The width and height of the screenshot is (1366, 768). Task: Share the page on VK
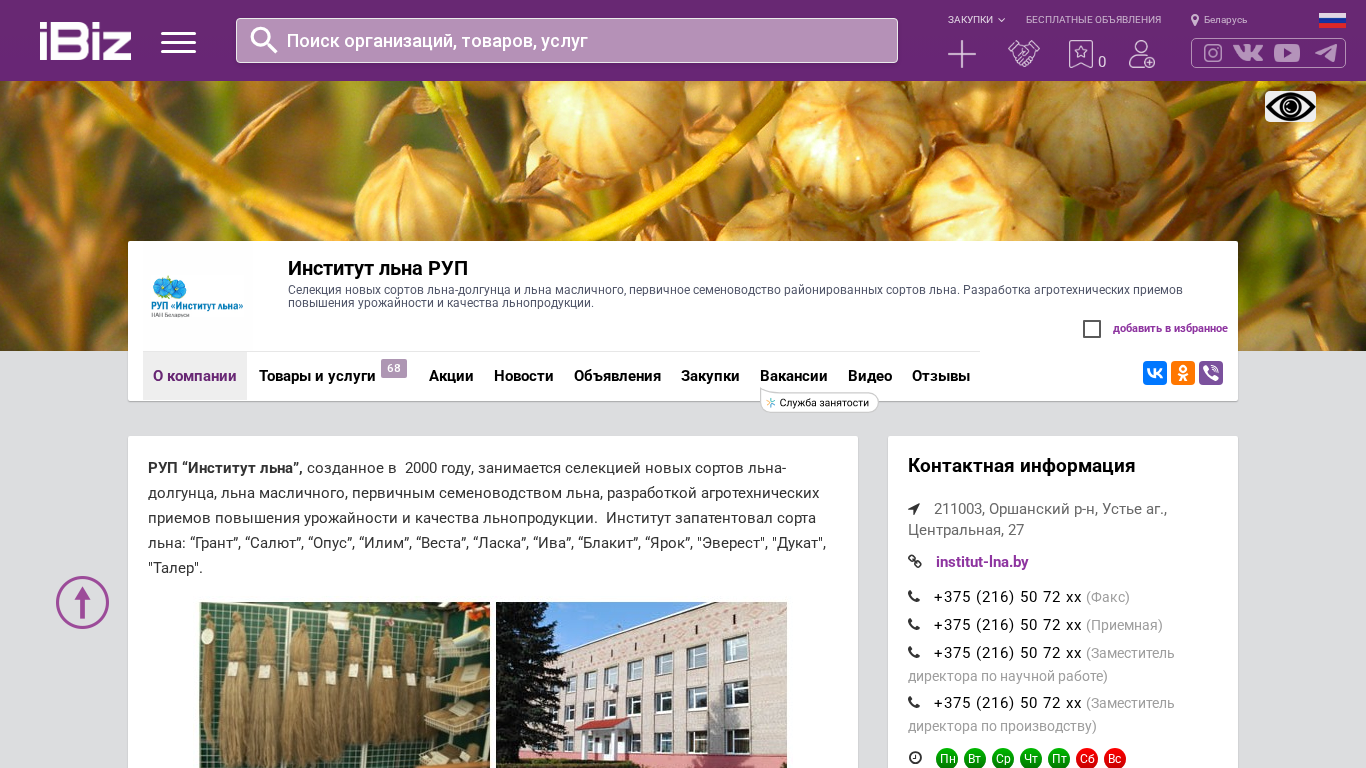tap(1155, 373)
